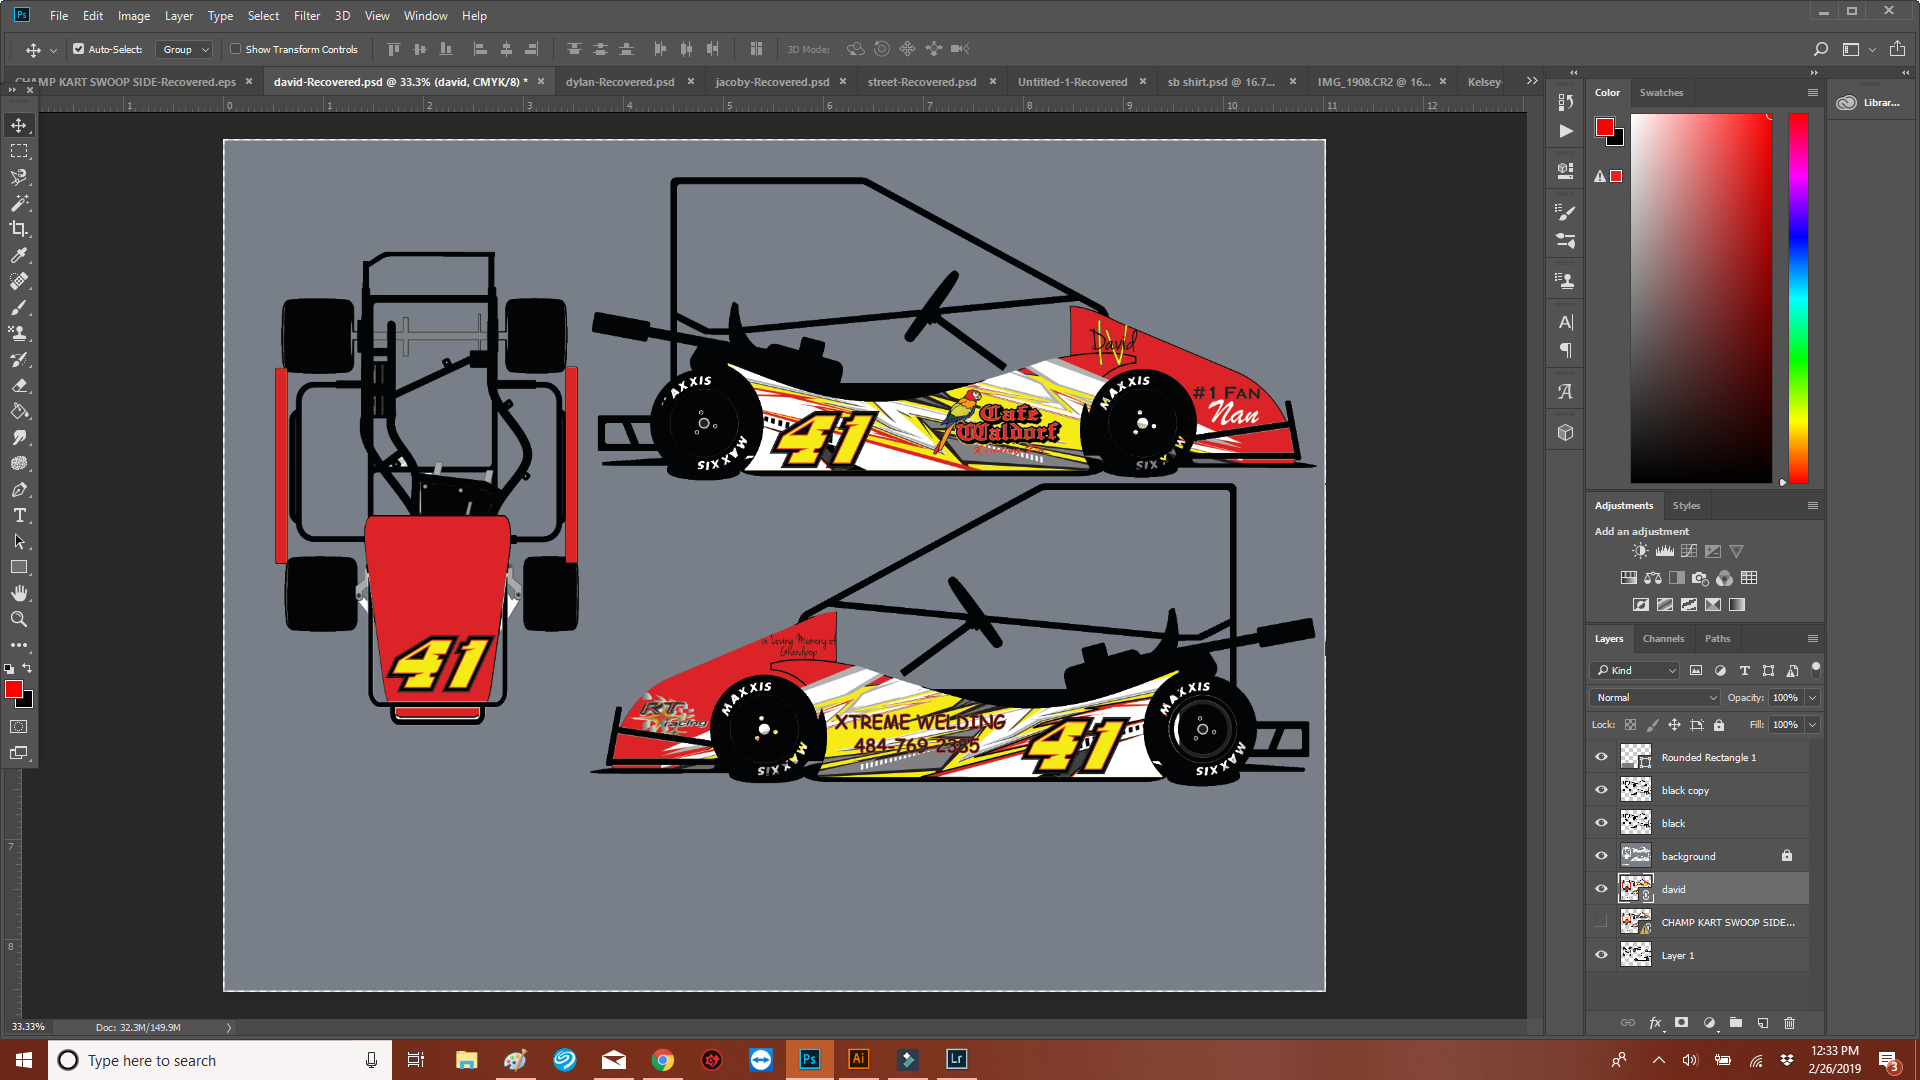Switch to the Channels tab
Image resolution: width=1920 pixels, height=1080 pixels.
1663,639
